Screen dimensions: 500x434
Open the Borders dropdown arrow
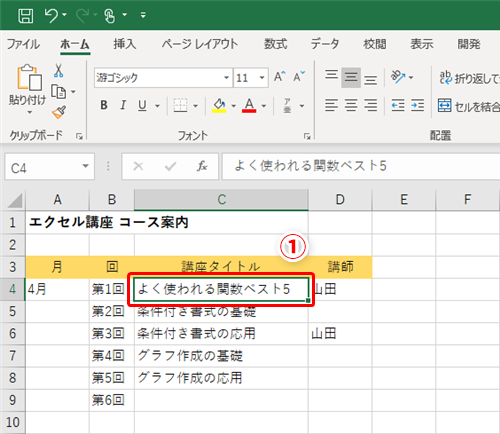click(x=196, y=106)
